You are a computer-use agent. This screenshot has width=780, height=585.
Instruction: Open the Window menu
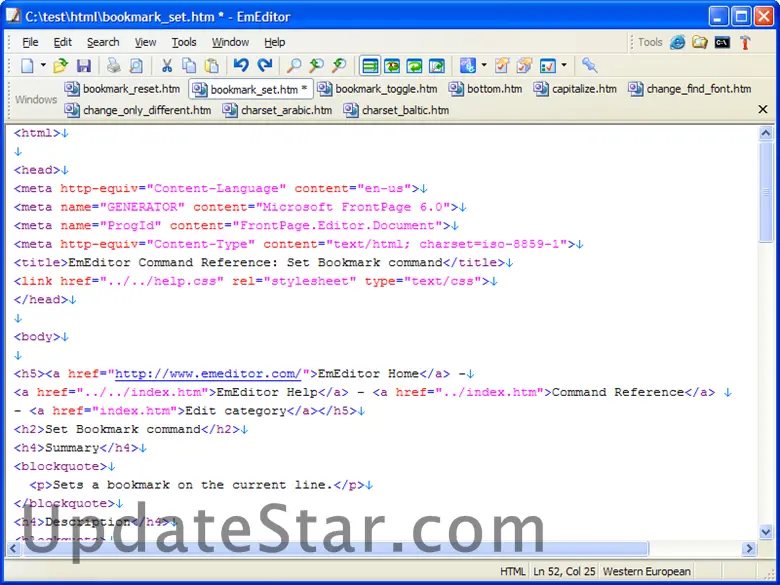230,42
